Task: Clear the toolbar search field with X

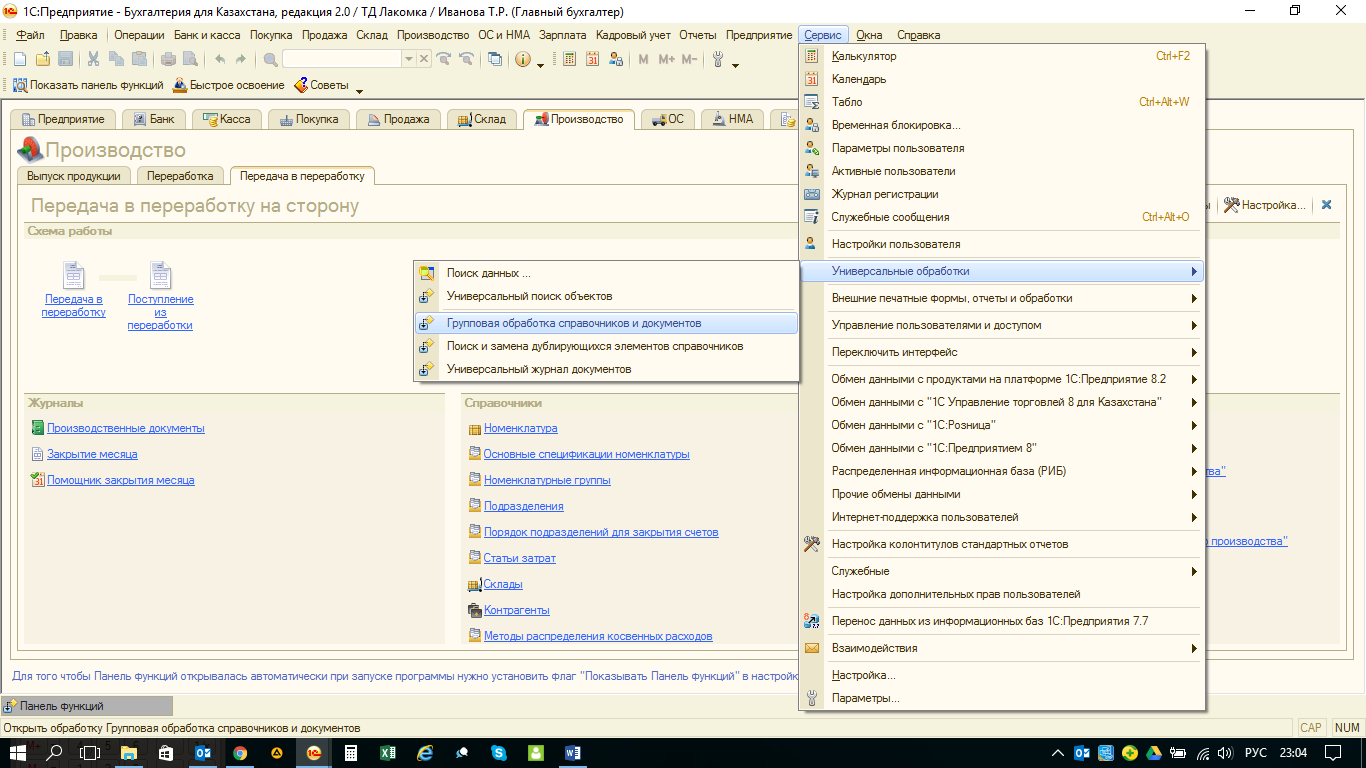Action: point(424,59)
